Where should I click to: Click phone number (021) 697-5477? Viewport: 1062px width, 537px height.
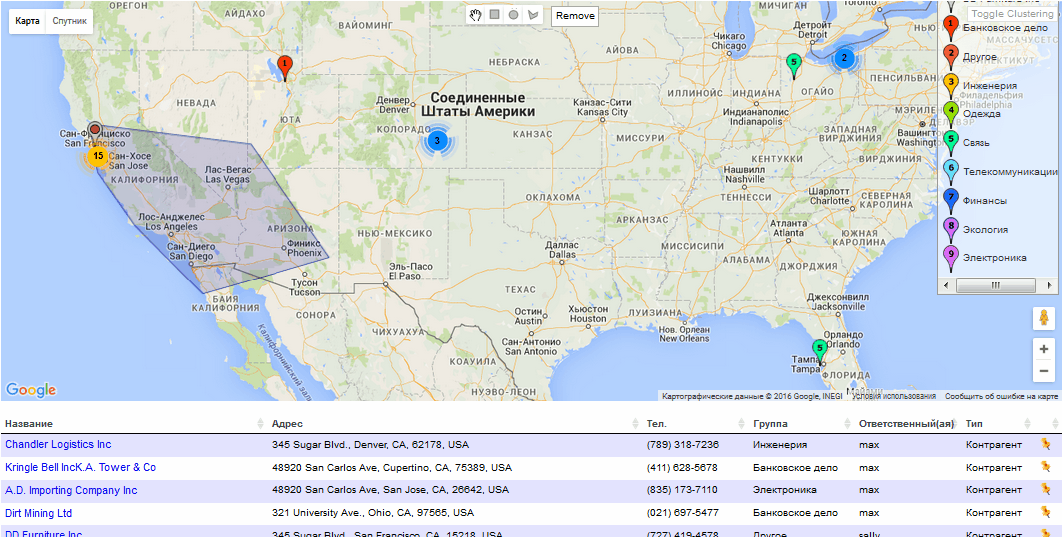click(x=683, y=513)
